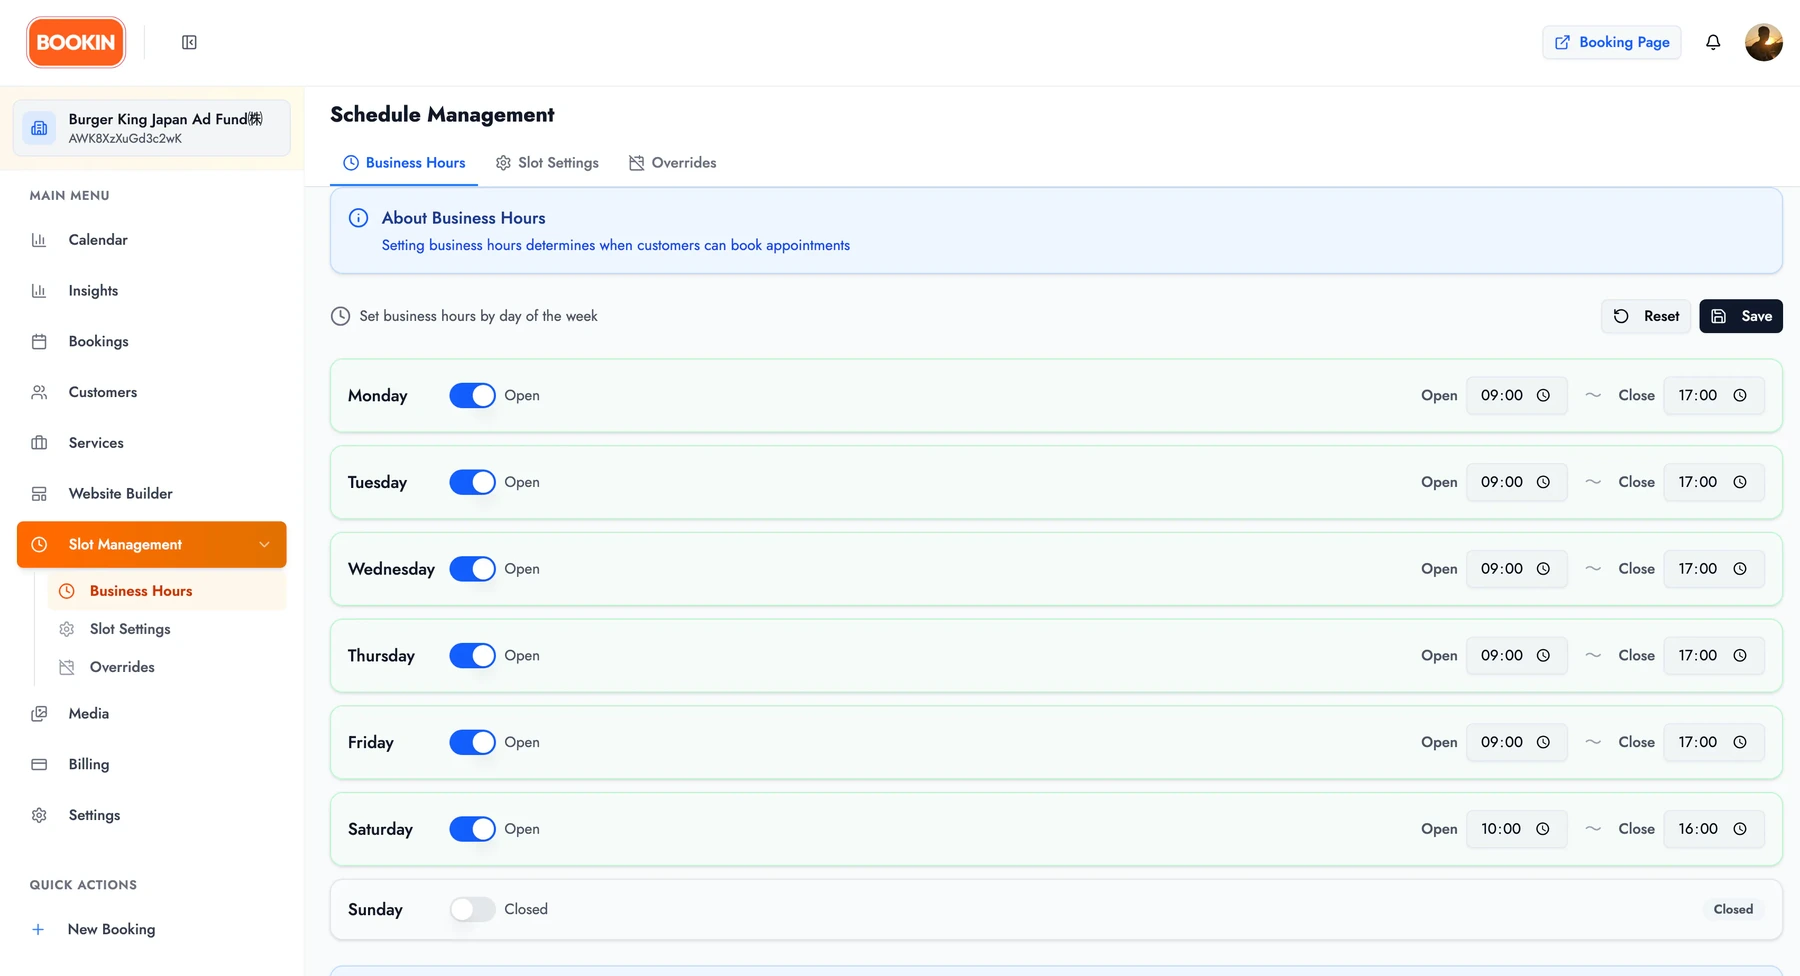Enable Sunday with the closed switch

(x=472, y=909)
